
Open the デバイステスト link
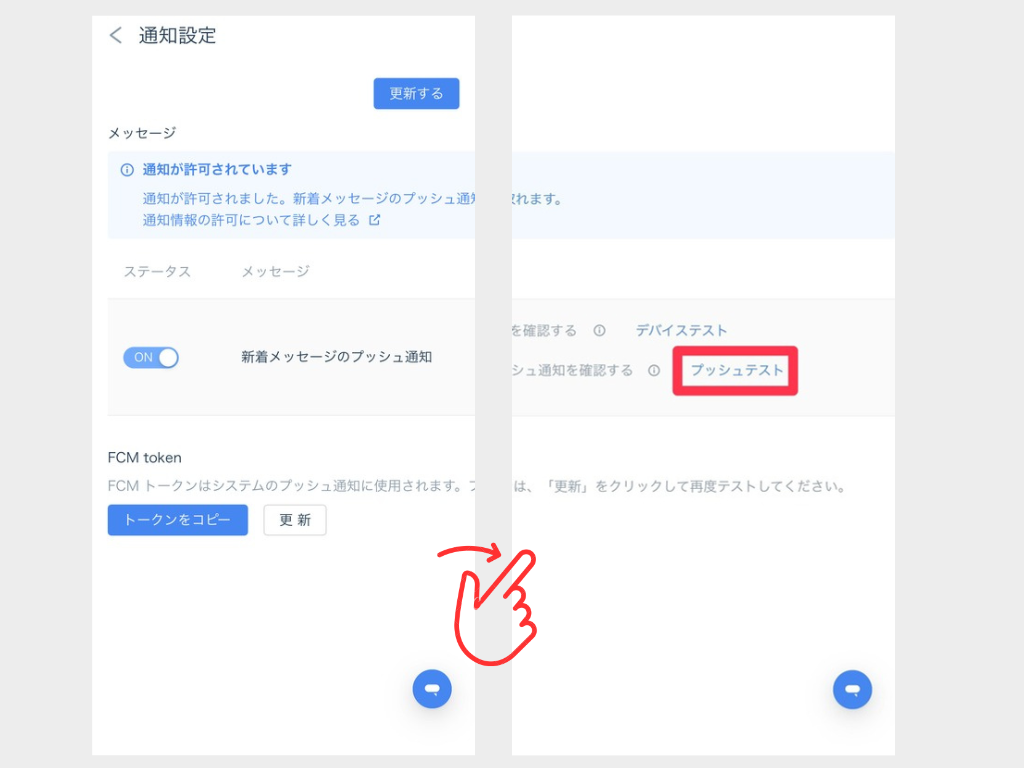(x=681, y=331)
